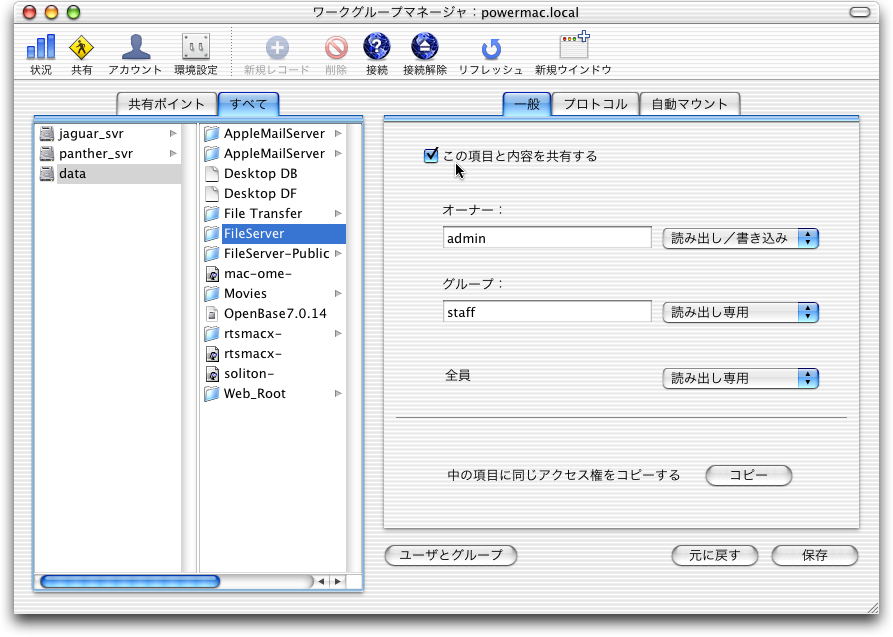Open the owner permission dropdown

(740, 238)
